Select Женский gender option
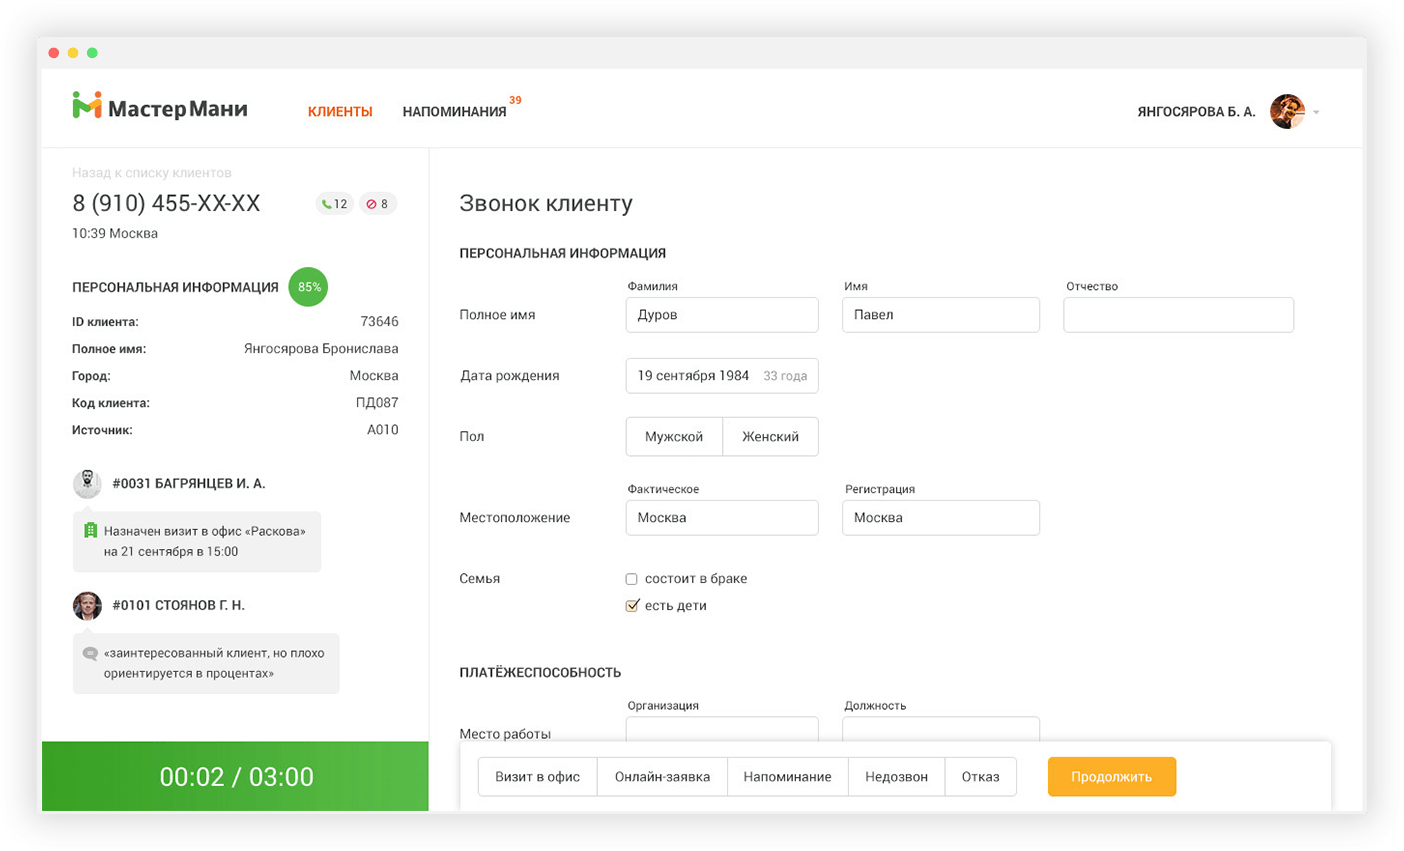 coord(770,437)
